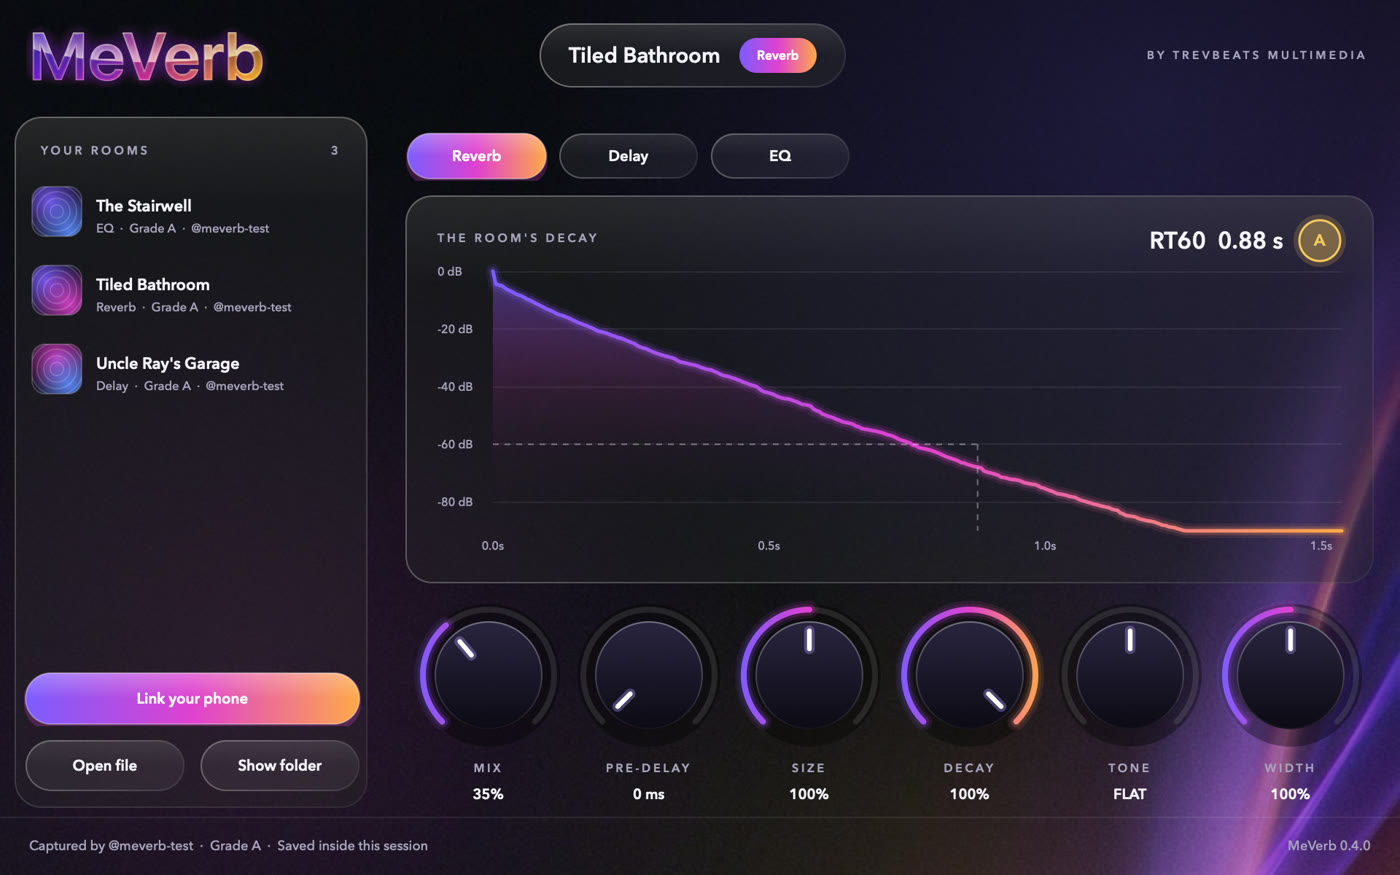Switch to the Delay tab
The image size is (1400, 875).
628,156
